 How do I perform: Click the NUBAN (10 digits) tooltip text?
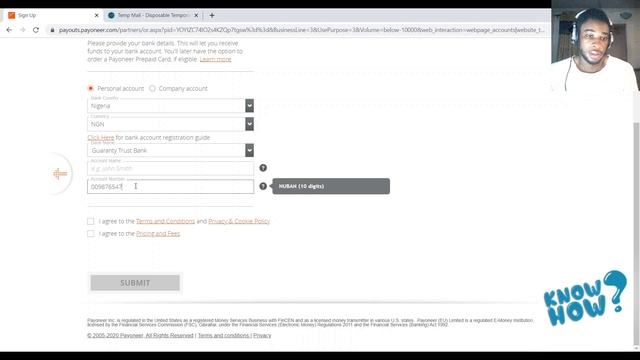click(x=301, y=186)
